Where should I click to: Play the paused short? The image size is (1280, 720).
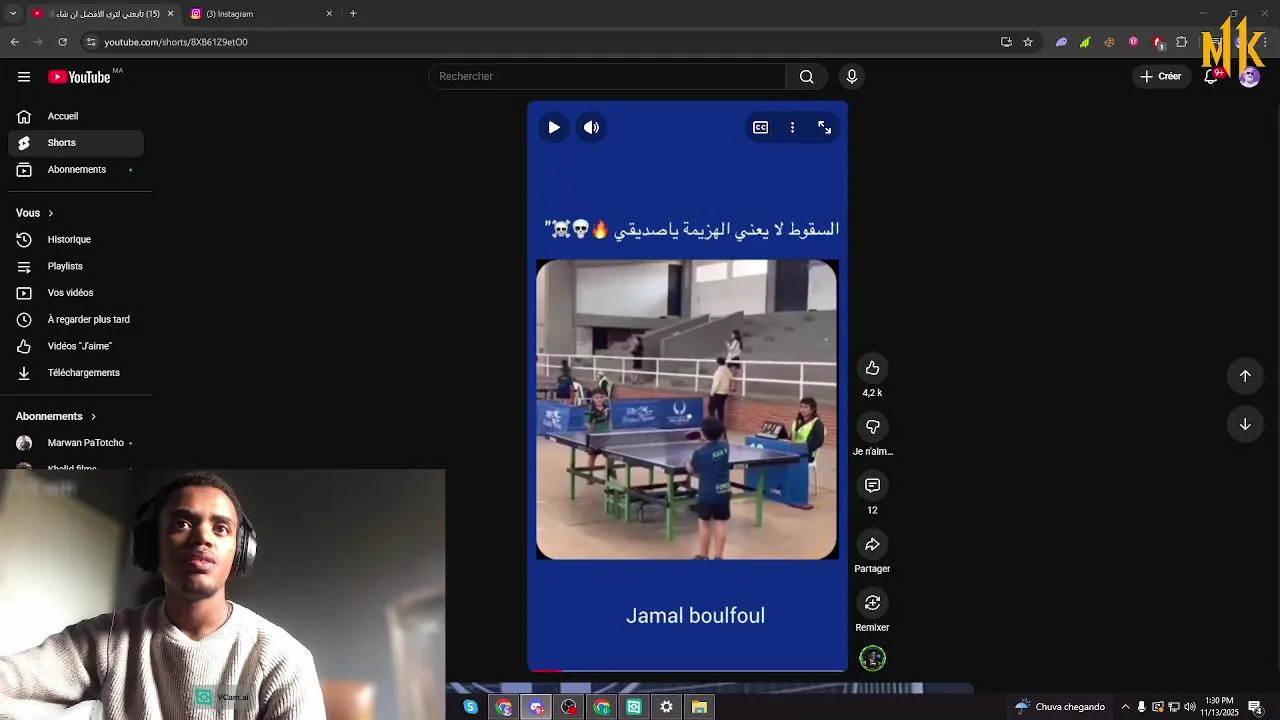pyautogui.click(x=553, y=127)
